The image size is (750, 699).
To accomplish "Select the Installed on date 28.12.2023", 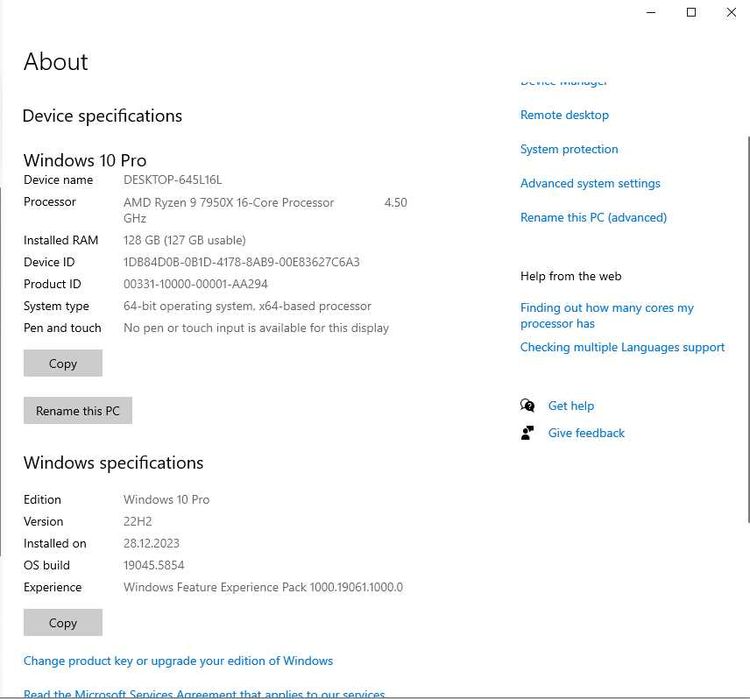I will [152, 544].
